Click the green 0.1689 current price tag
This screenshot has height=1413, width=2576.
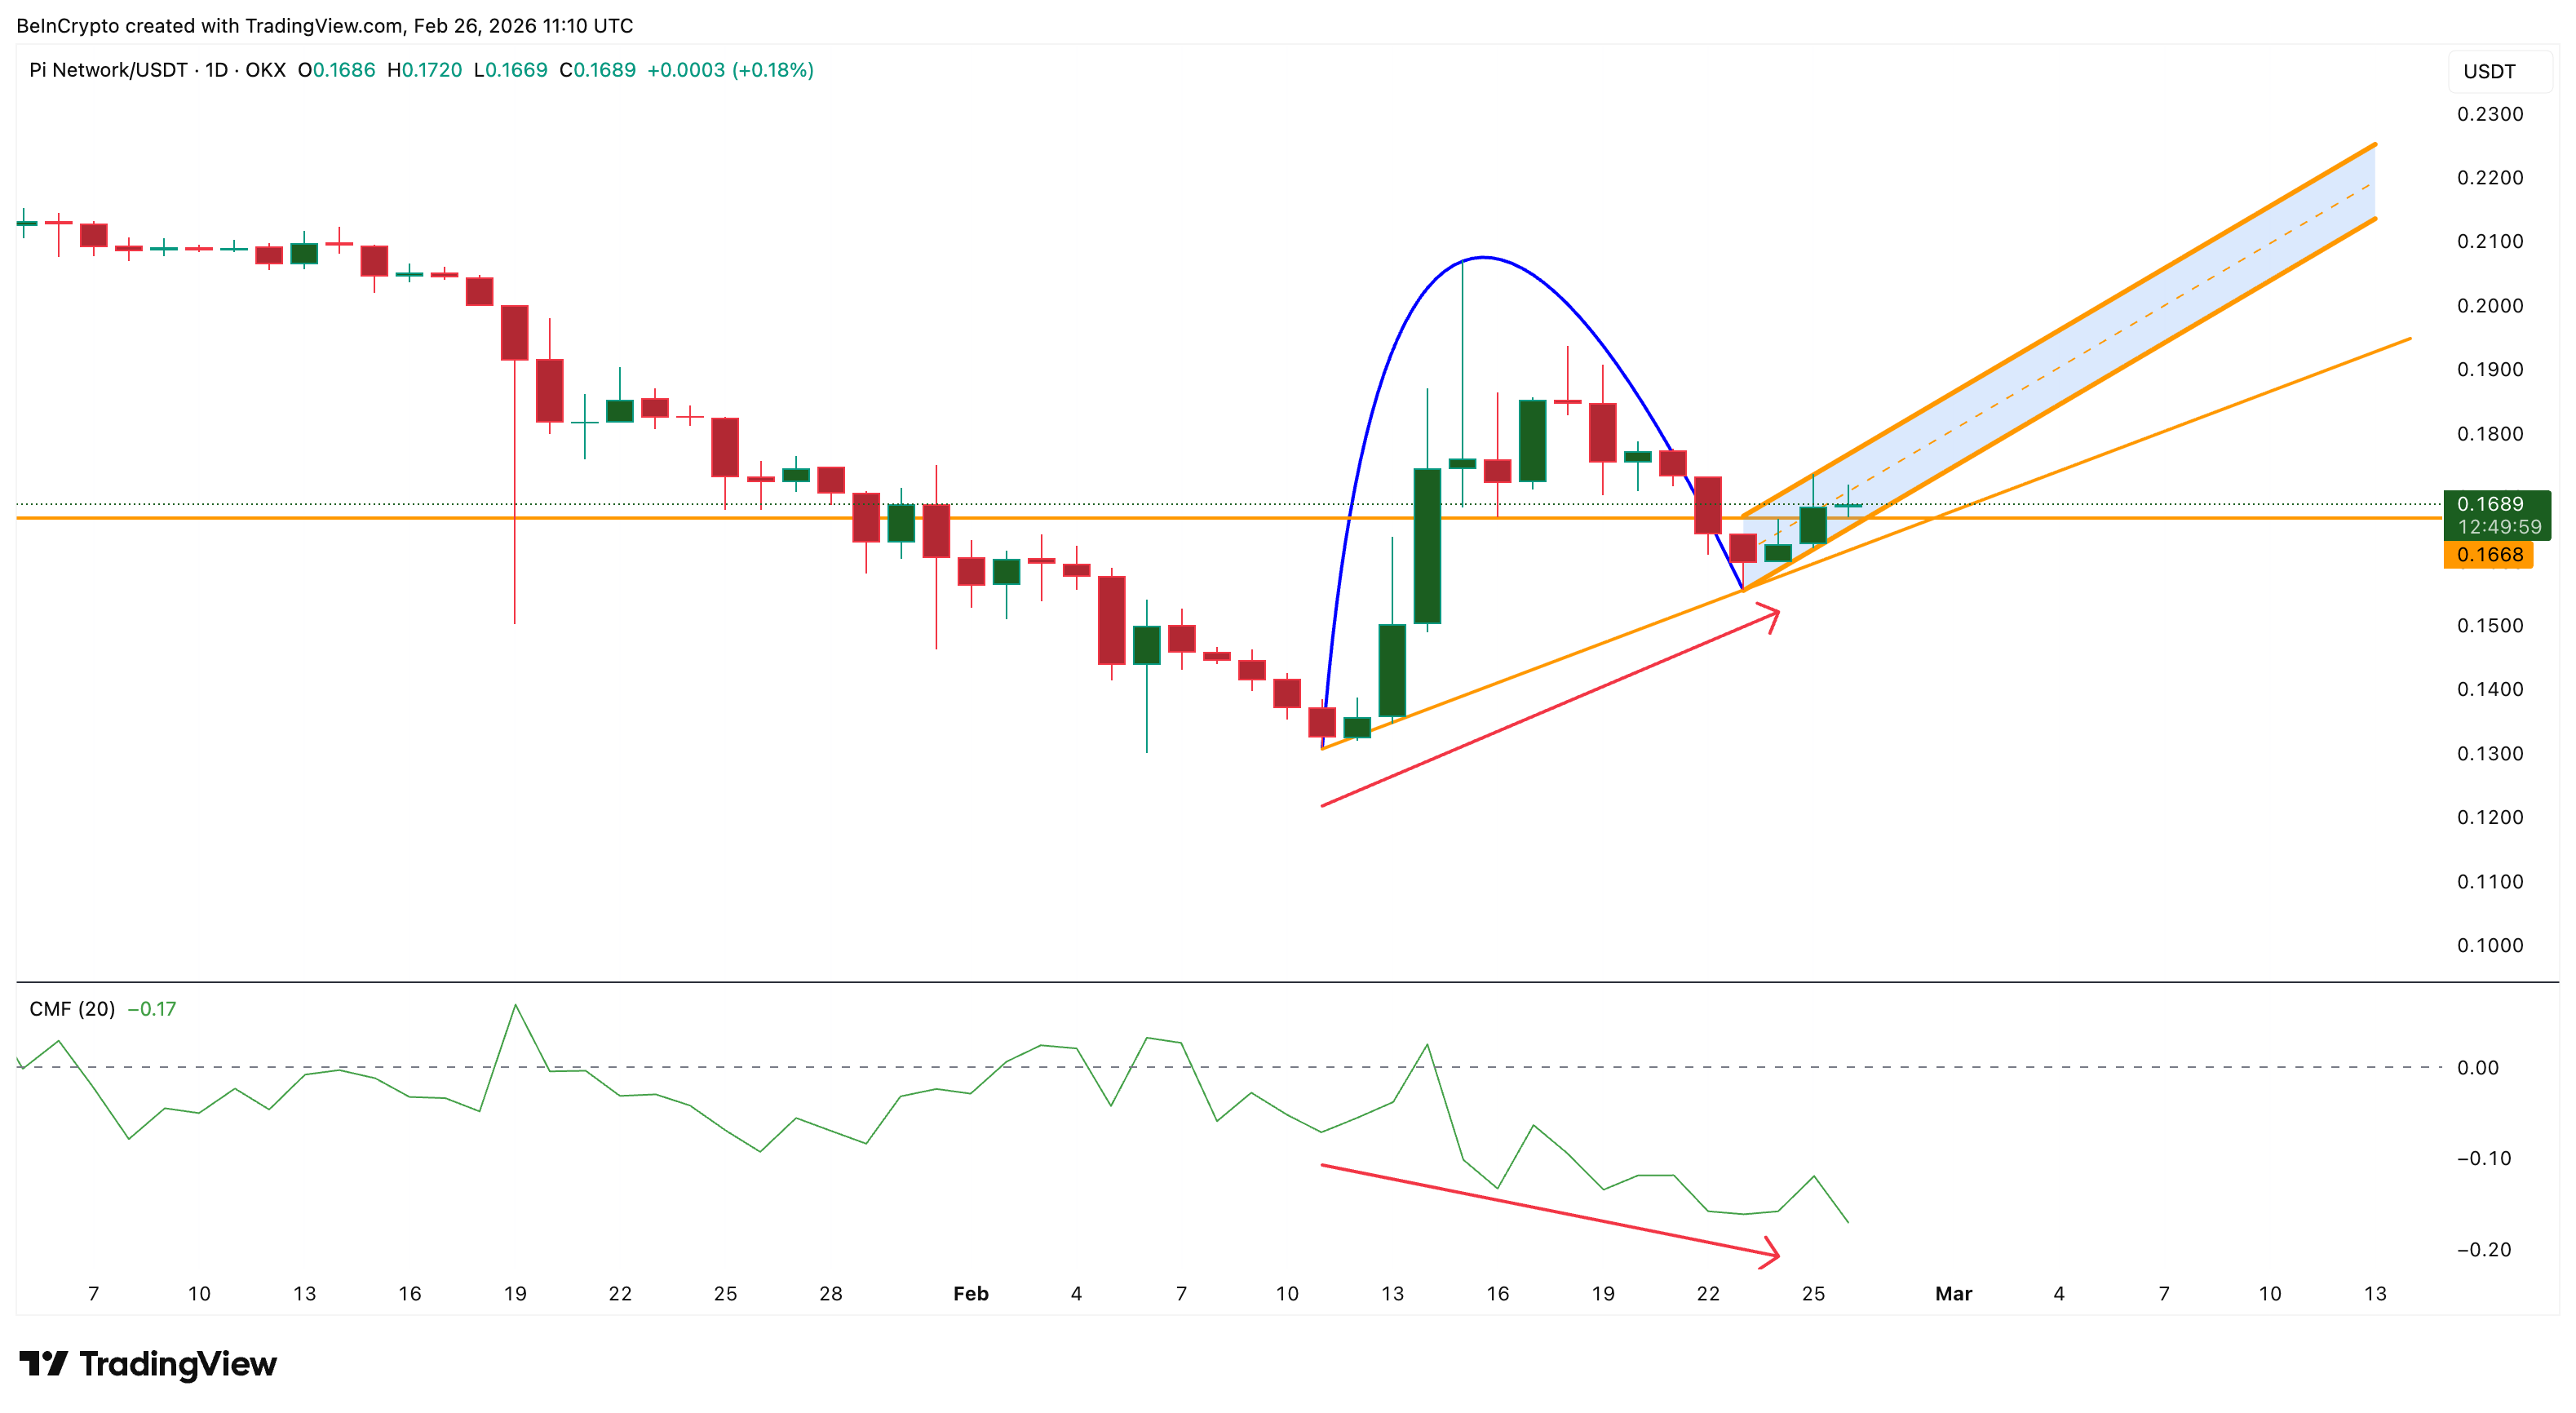2489,504
